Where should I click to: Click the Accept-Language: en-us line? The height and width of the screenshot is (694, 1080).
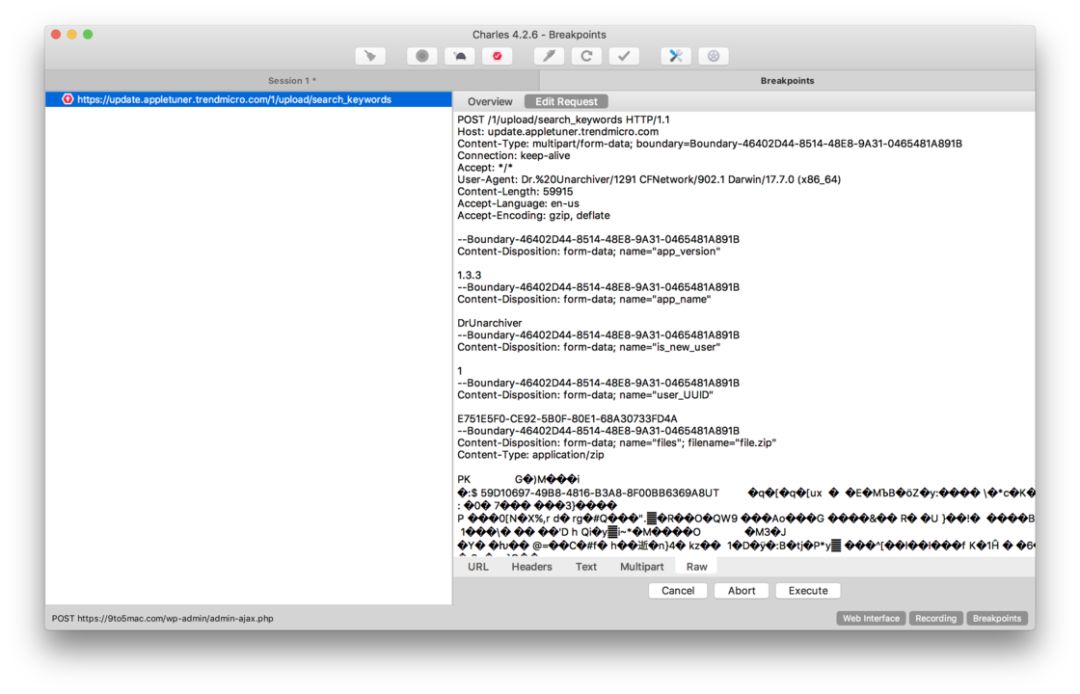pyautogui.click(x=518, y=203)
